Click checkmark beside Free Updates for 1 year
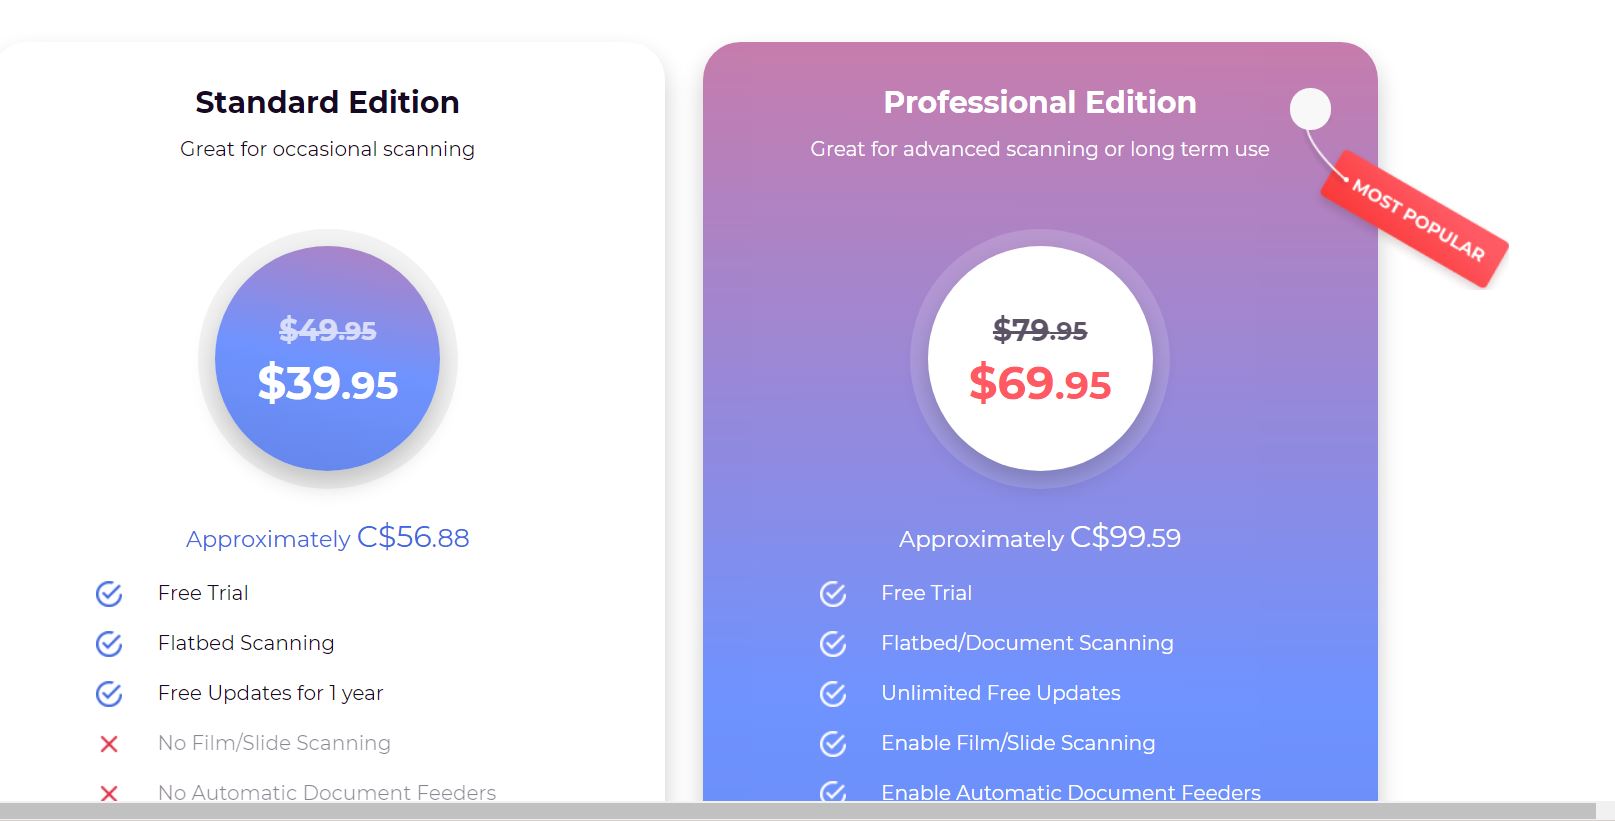 (109, 694)
